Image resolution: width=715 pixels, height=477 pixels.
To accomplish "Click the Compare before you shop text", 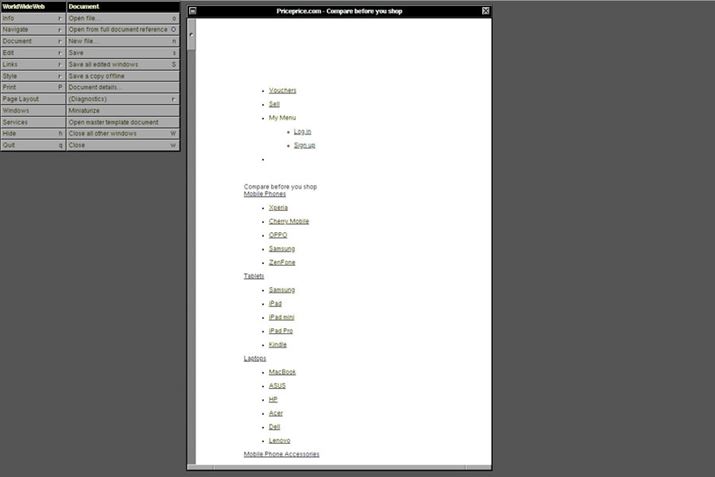I will pos(280,187).
